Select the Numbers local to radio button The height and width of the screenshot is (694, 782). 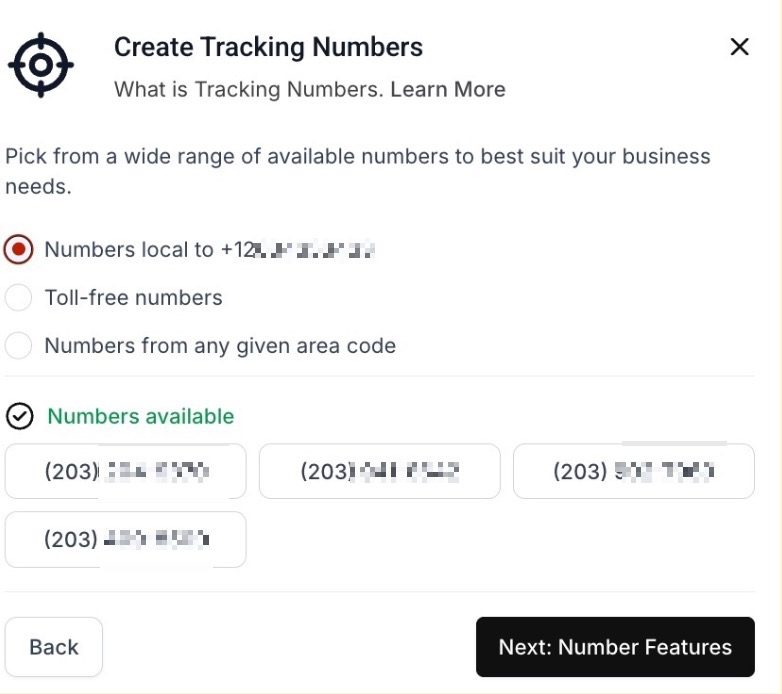coord(19,250)
